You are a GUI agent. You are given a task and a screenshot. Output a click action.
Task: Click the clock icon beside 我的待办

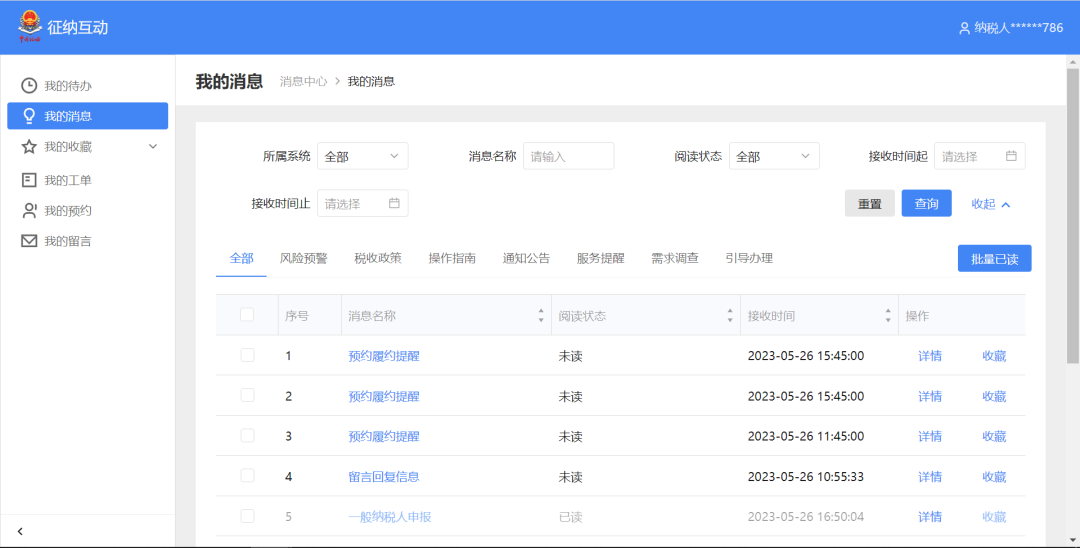click(x=29, y=86)
